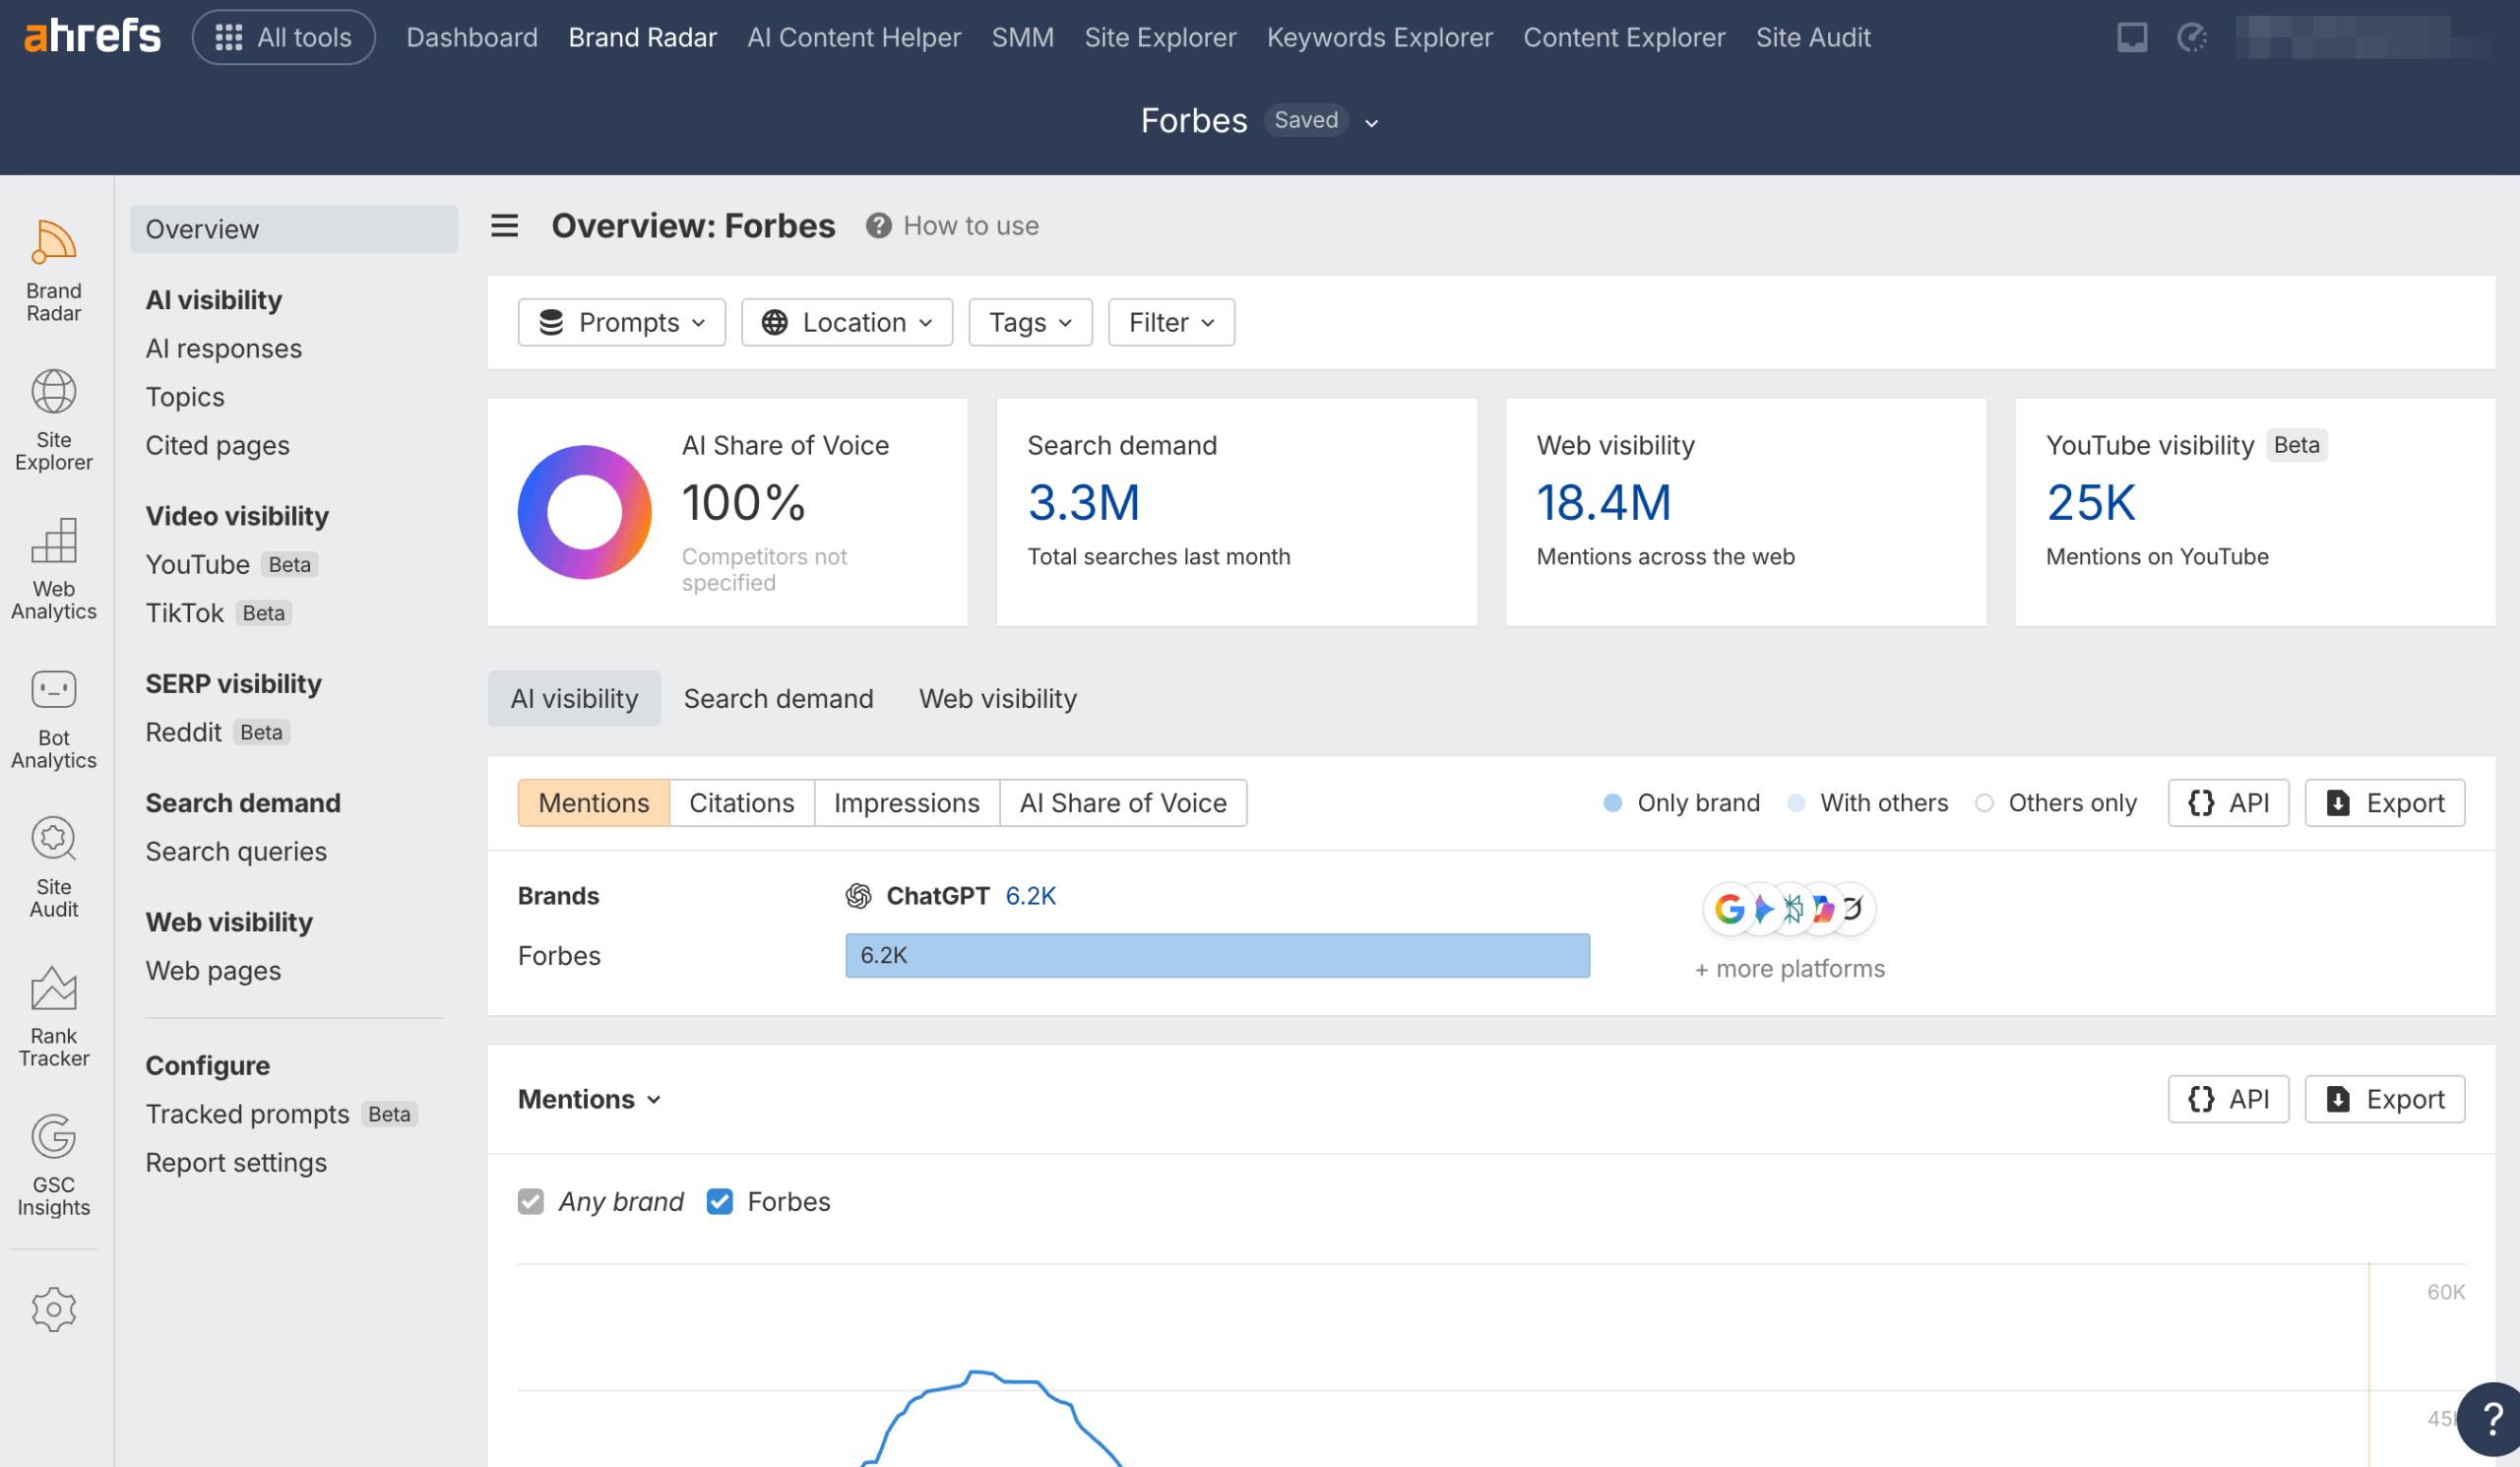This screenshot has width=2520, height=1467.
Task: Toggle the Any brand checkbox
Action: click(x=531, y=1201)
